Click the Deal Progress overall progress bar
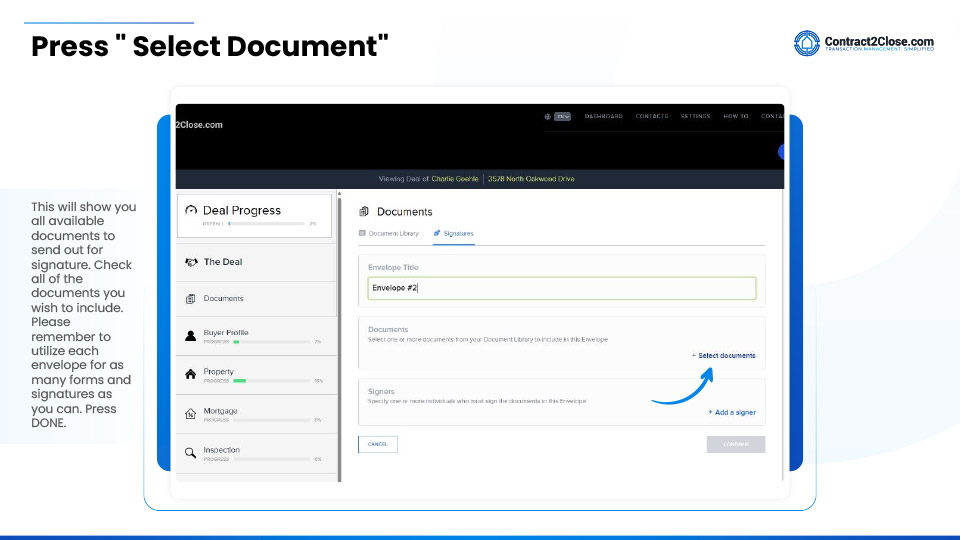 (x=266, y=224)
